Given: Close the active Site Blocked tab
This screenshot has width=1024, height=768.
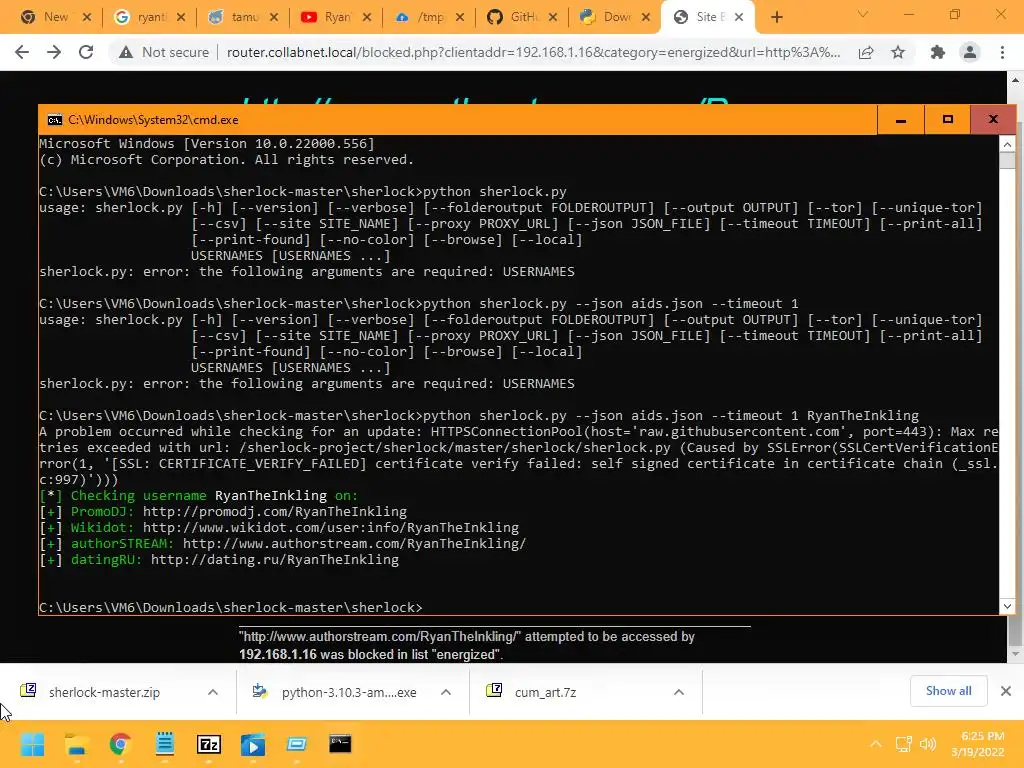Looking at the screenshot, I should (x=739, y=18).
